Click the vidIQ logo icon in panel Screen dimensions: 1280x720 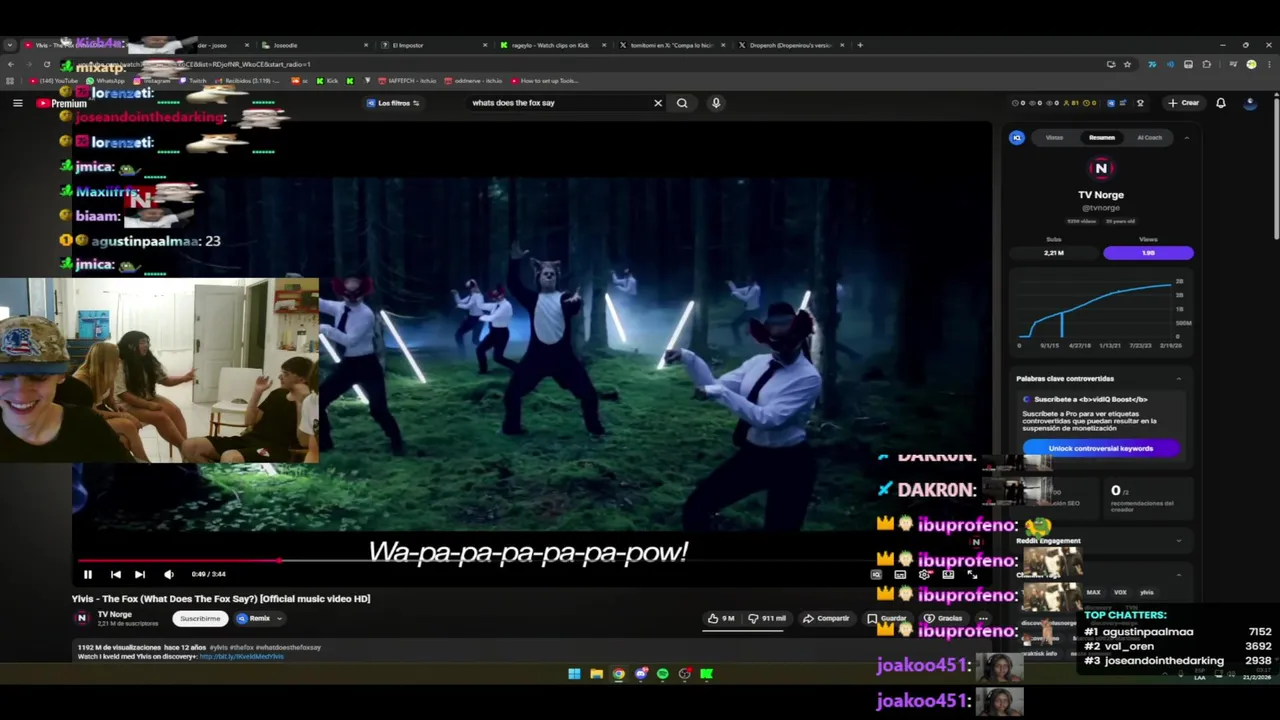[1017, 137]
